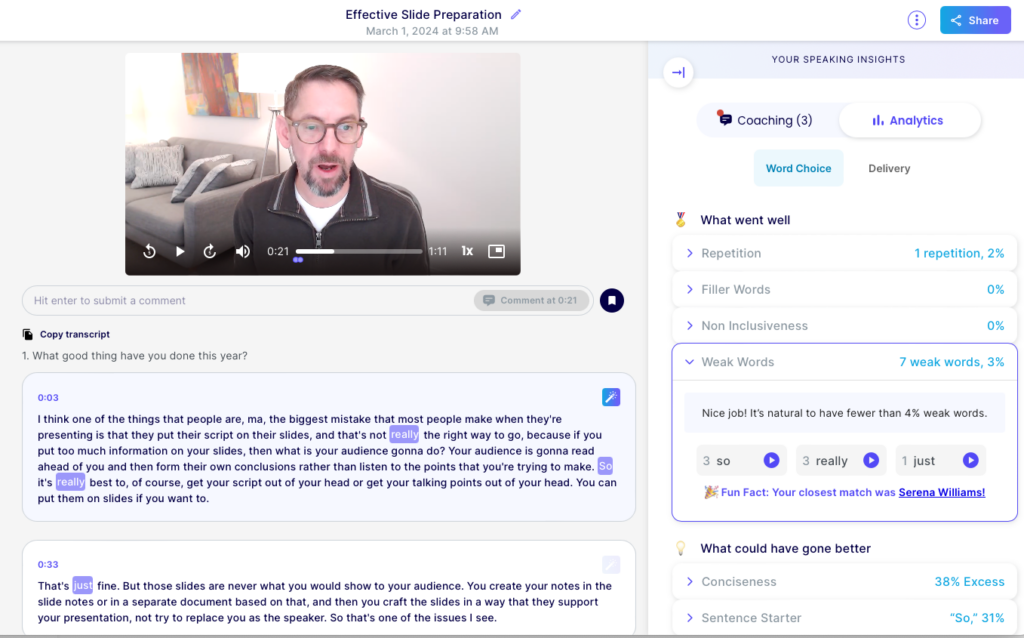Click the highlighted word 'So' in transcript

coord(605,466)
